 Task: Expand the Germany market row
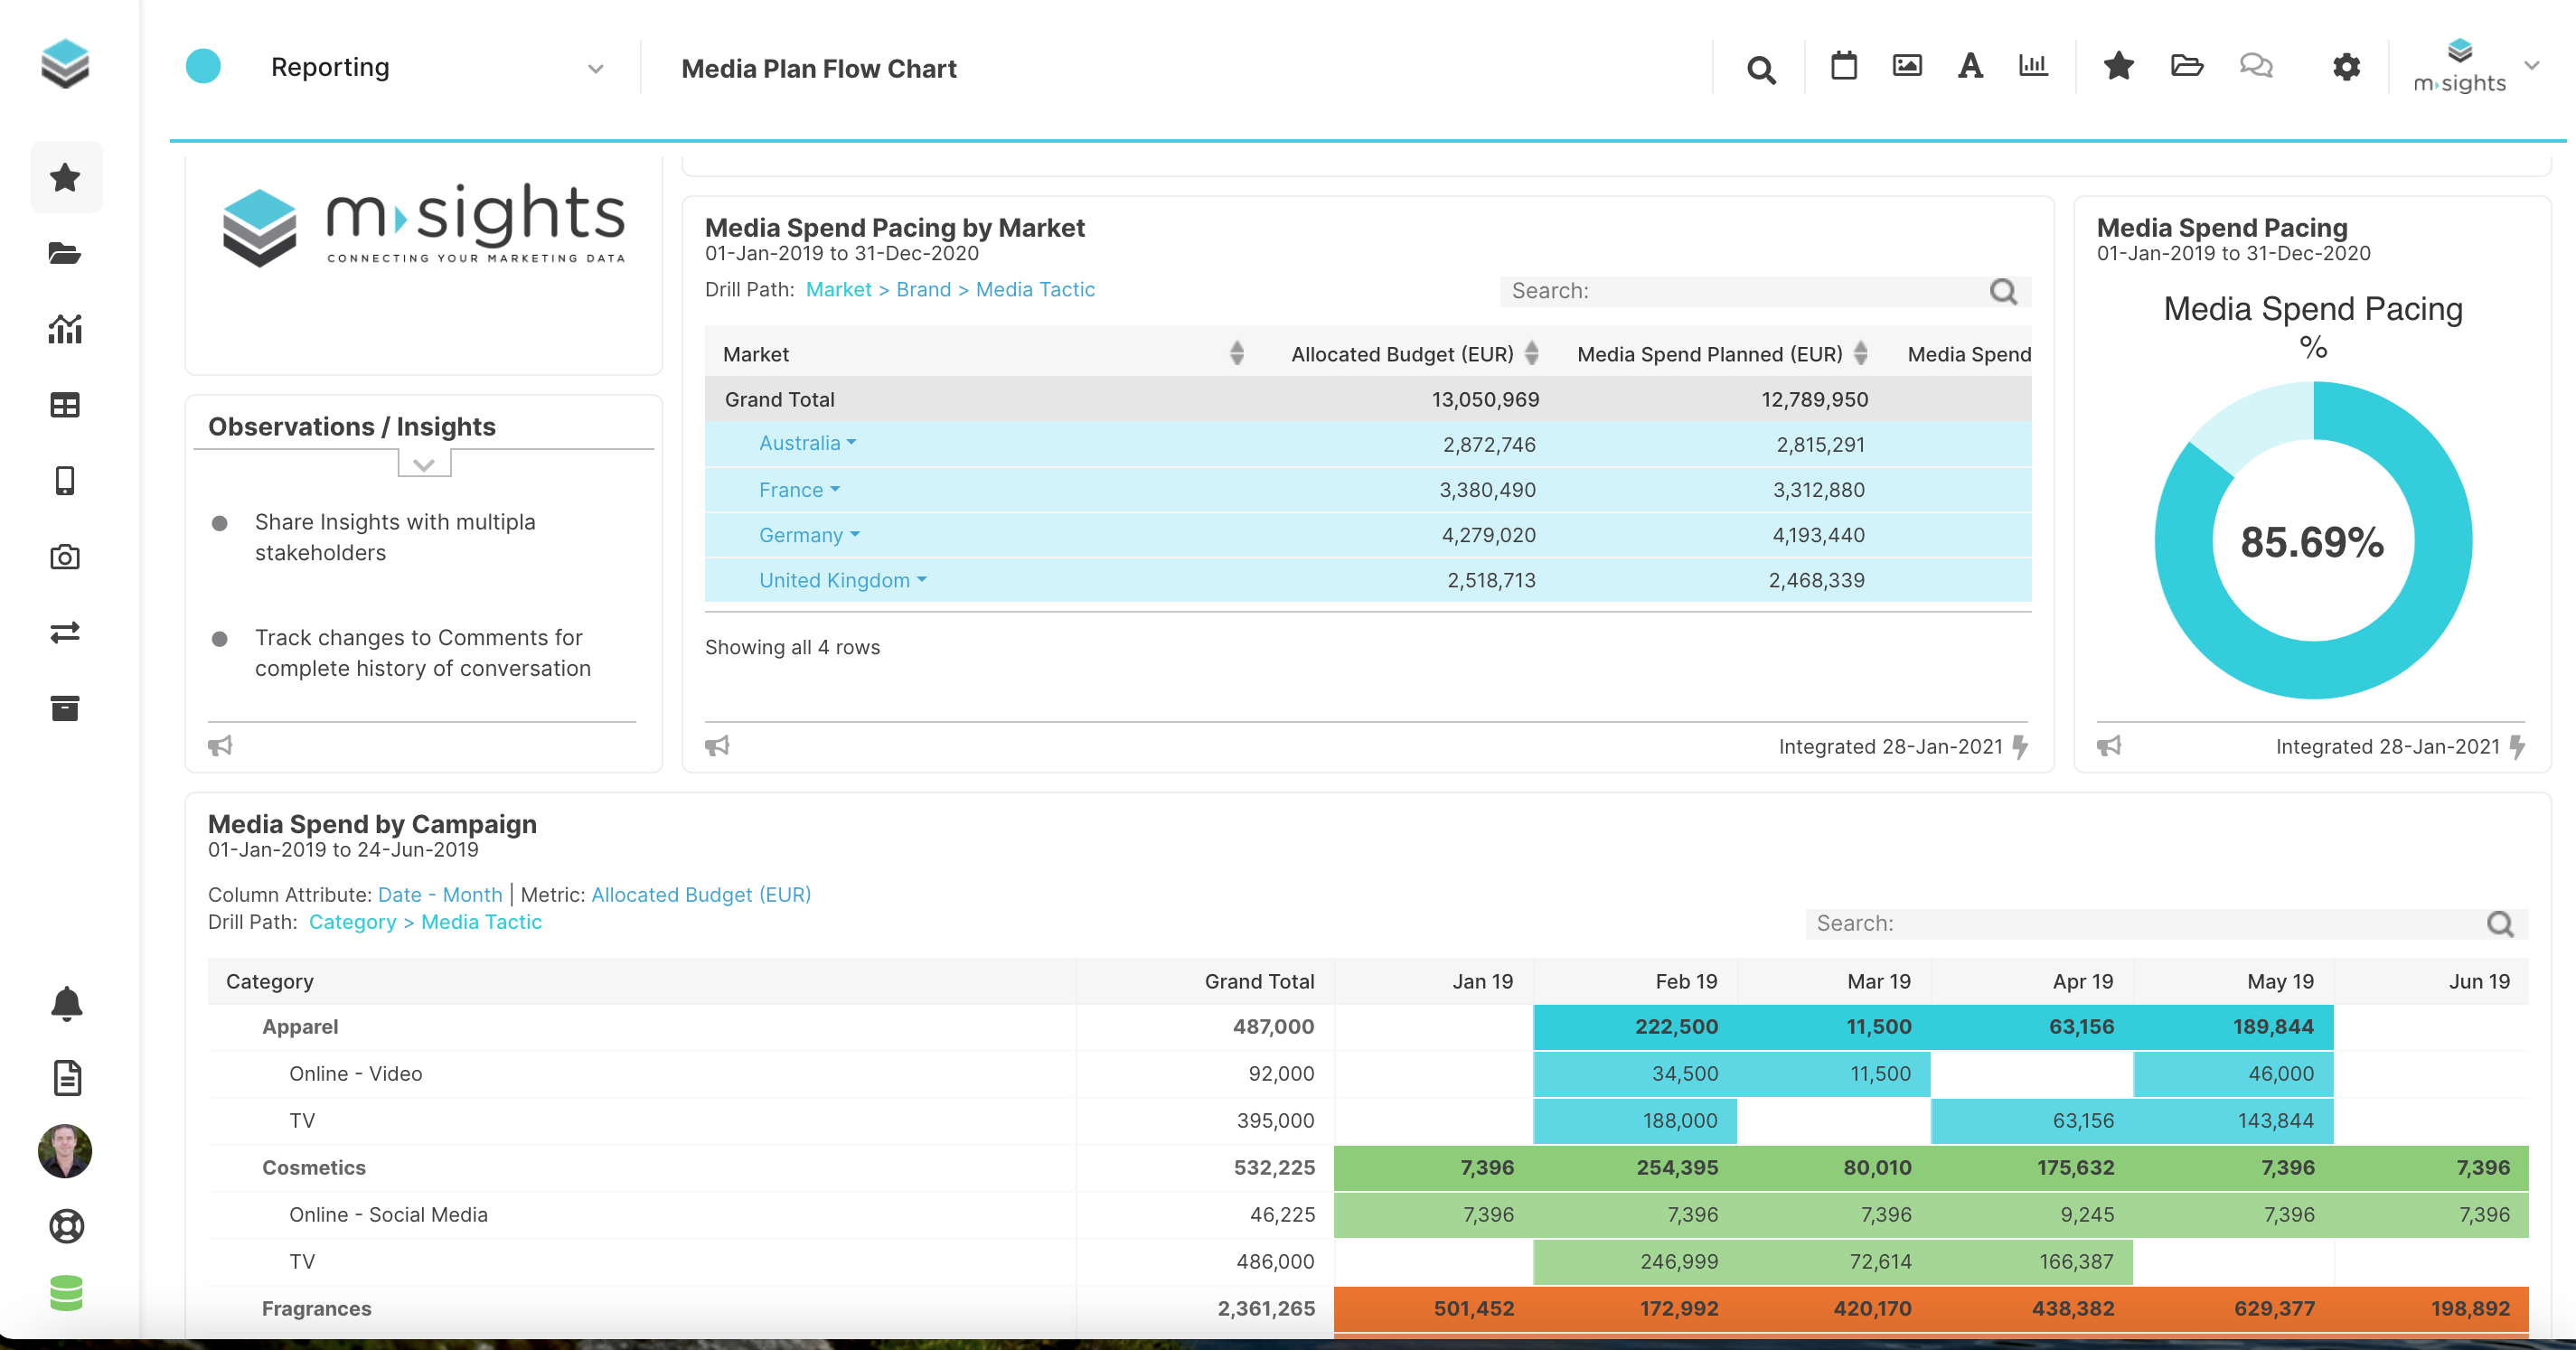855,535
